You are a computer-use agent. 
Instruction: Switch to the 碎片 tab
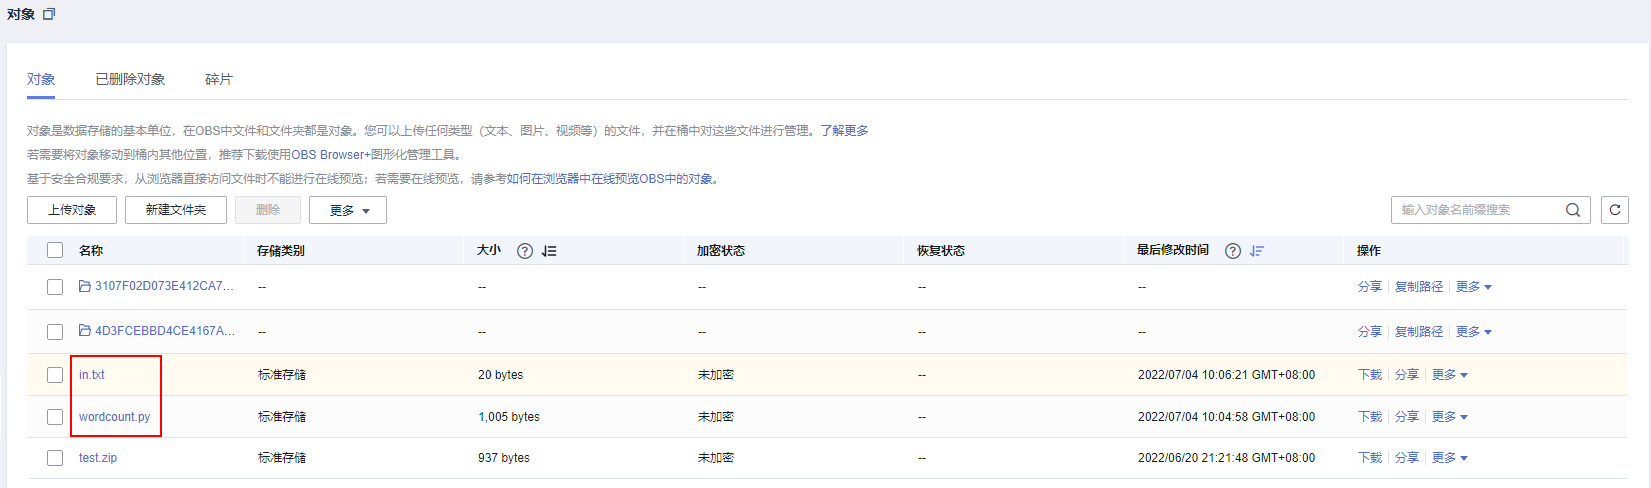coord(219,79)
